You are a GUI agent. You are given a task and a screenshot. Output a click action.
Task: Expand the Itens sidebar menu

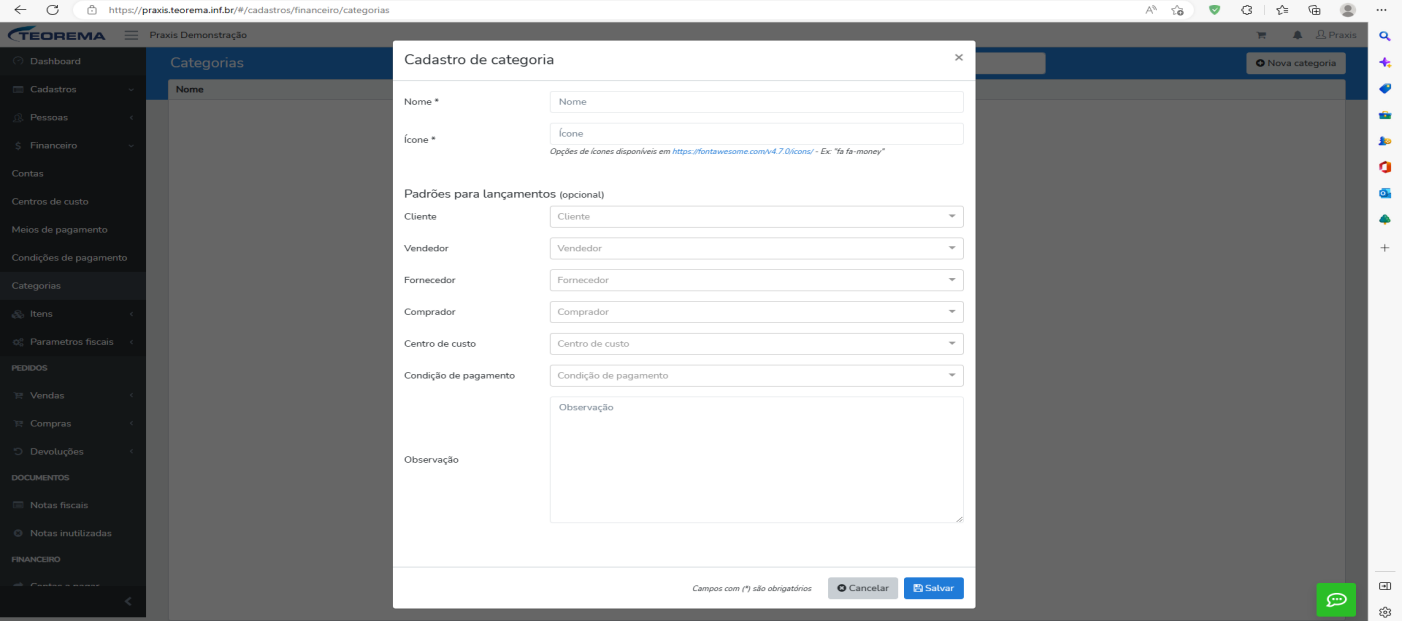[x=72, y=313]
